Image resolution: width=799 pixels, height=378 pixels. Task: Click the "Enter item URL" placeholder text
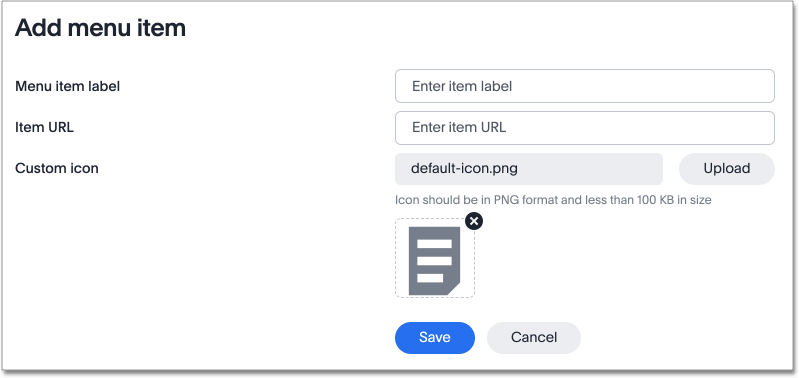(459, 127)
